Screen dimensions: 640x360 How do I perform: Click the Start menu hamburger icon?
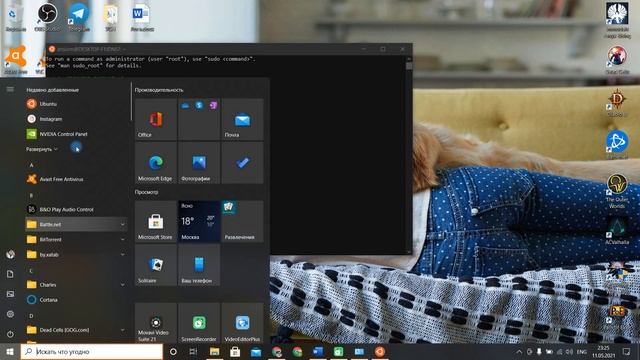click(10, 89)
